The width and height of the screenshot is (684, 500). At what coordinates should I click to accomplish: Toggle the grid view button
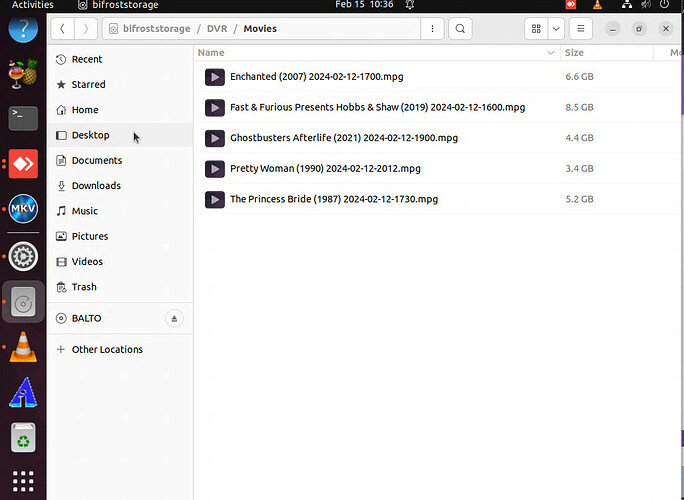[537, 29]
